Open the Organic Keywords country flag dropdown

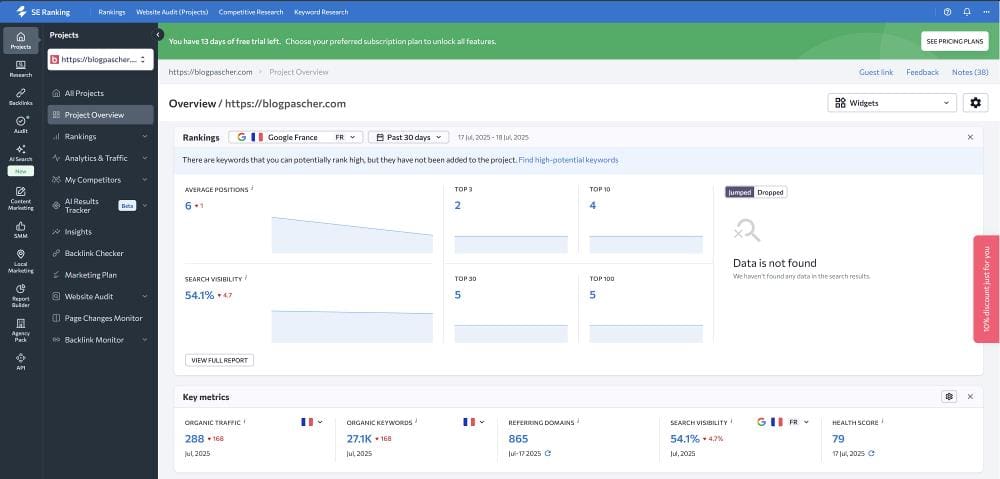click(474, 422)
